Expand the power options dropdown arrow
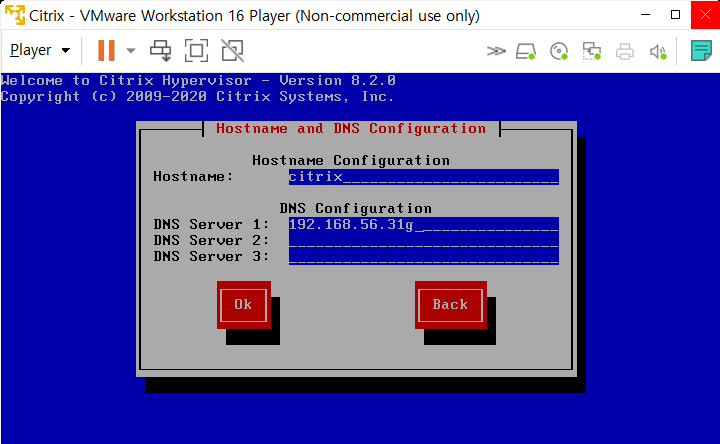This screenshot has width=720, height=444. point(131,51)
